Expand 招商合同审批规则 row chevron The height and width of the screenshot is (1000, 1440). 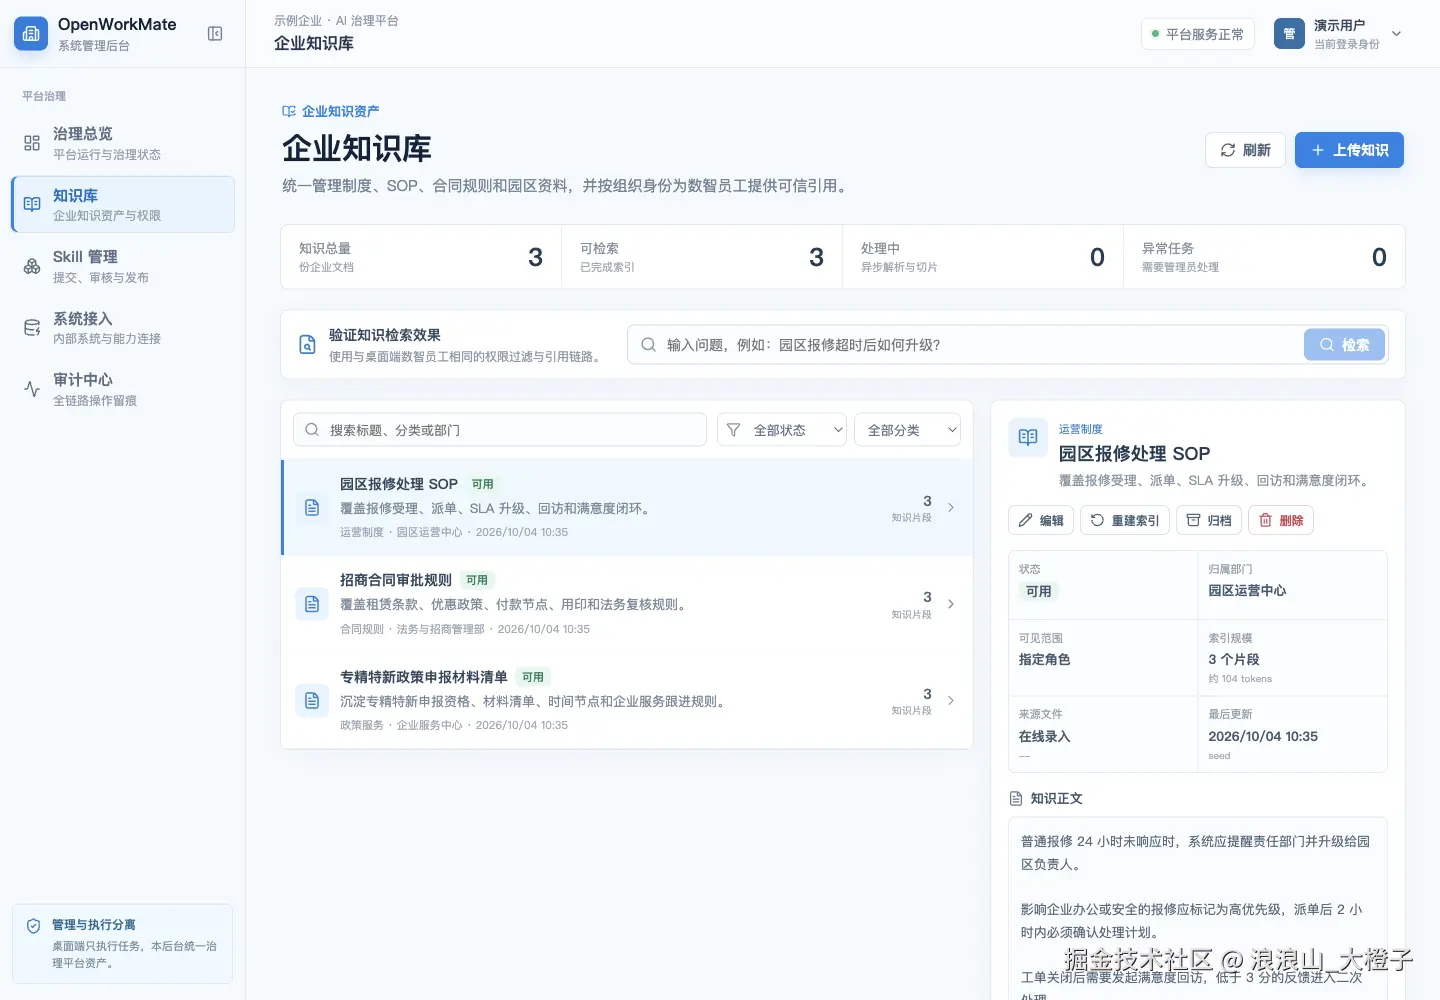click(951, 604)
